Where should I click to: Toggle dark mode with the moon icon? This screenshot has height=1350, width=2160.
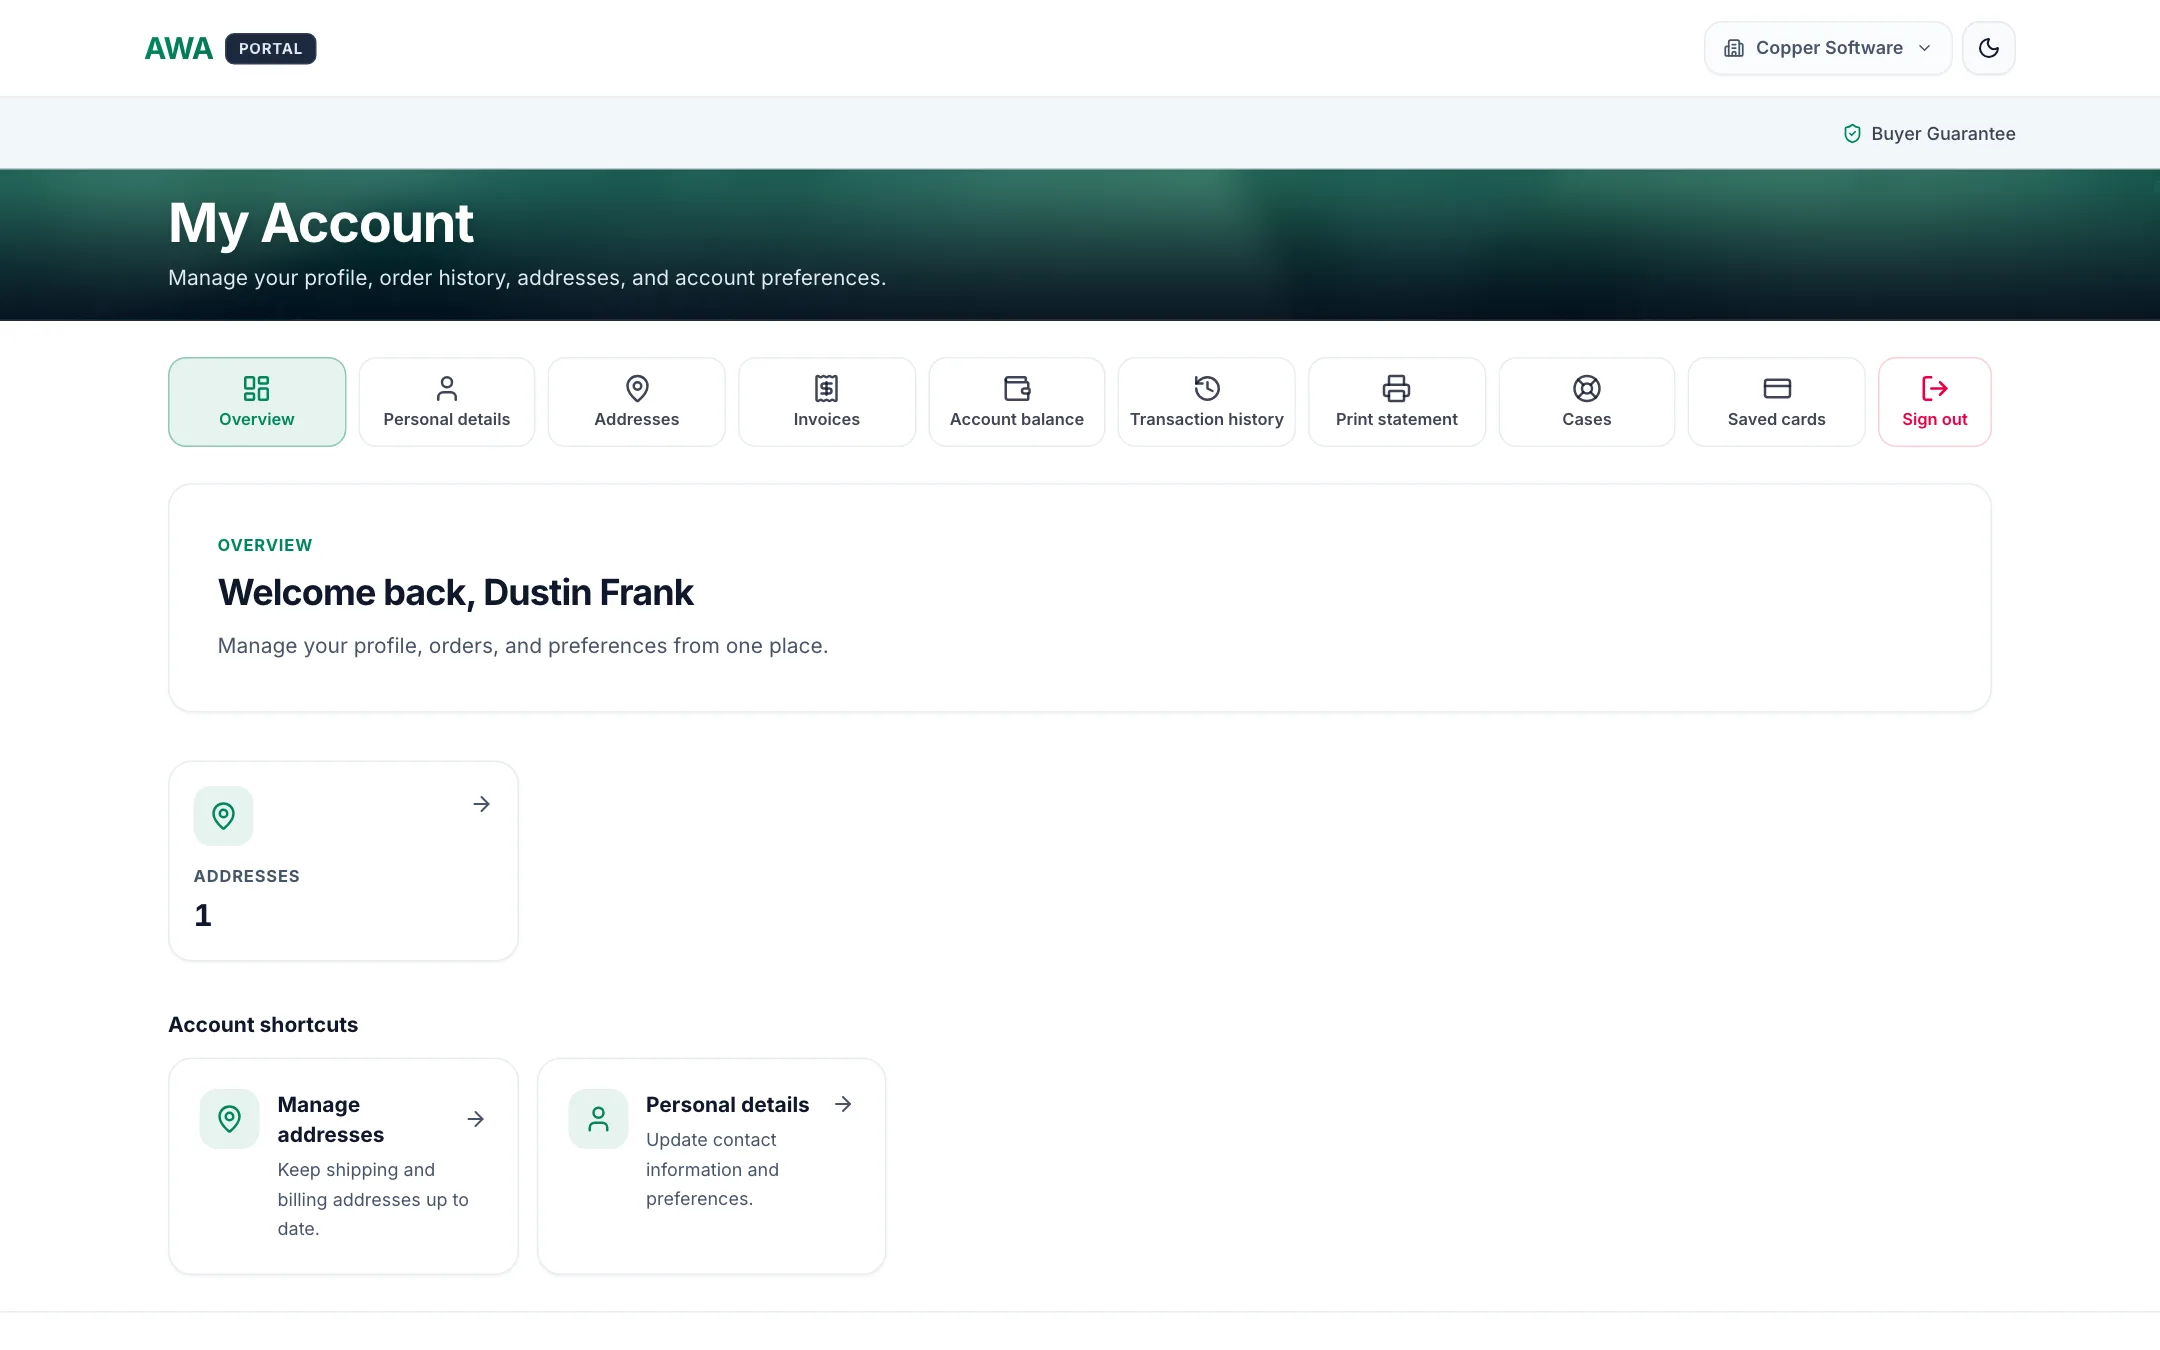pos(1988,48)
